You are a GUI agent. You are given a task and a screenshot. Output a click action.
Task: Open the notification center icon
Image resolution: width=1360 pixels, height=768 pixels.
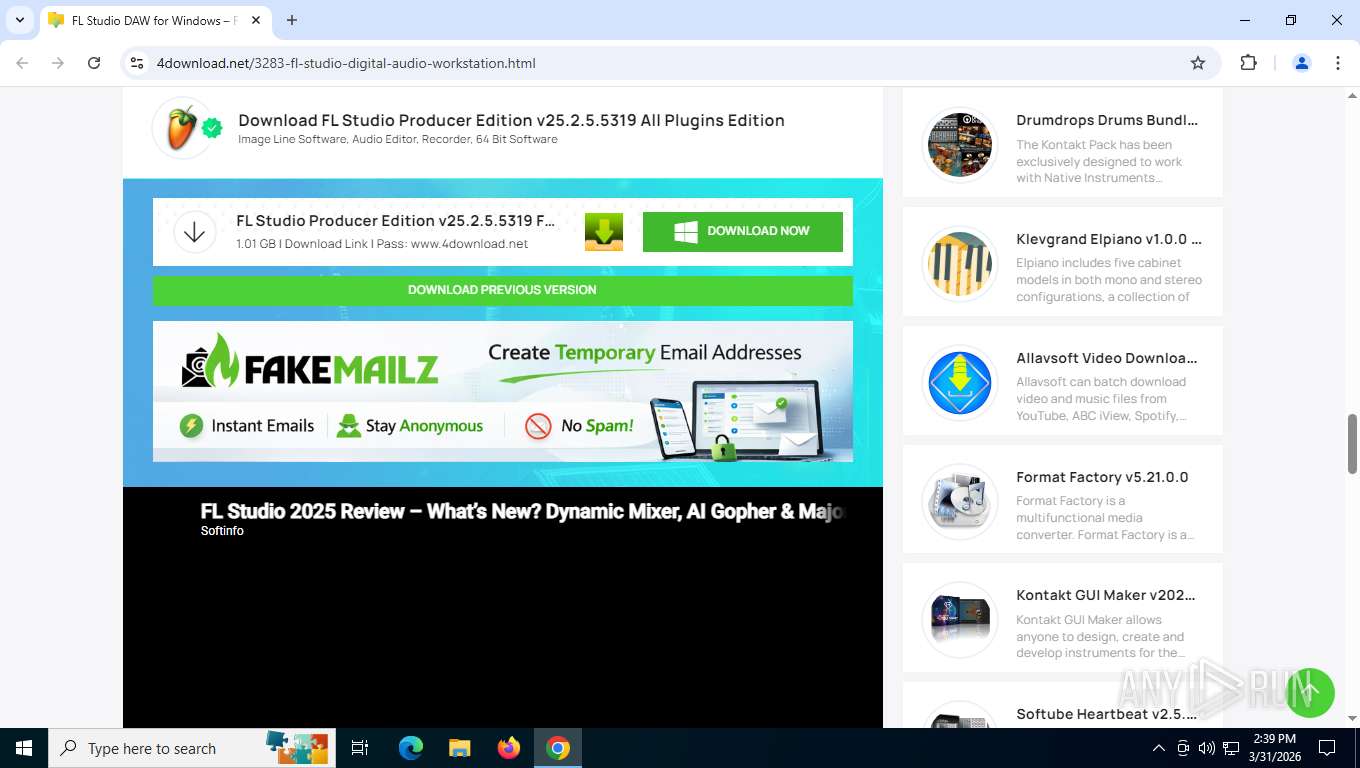coord(1327,748)
